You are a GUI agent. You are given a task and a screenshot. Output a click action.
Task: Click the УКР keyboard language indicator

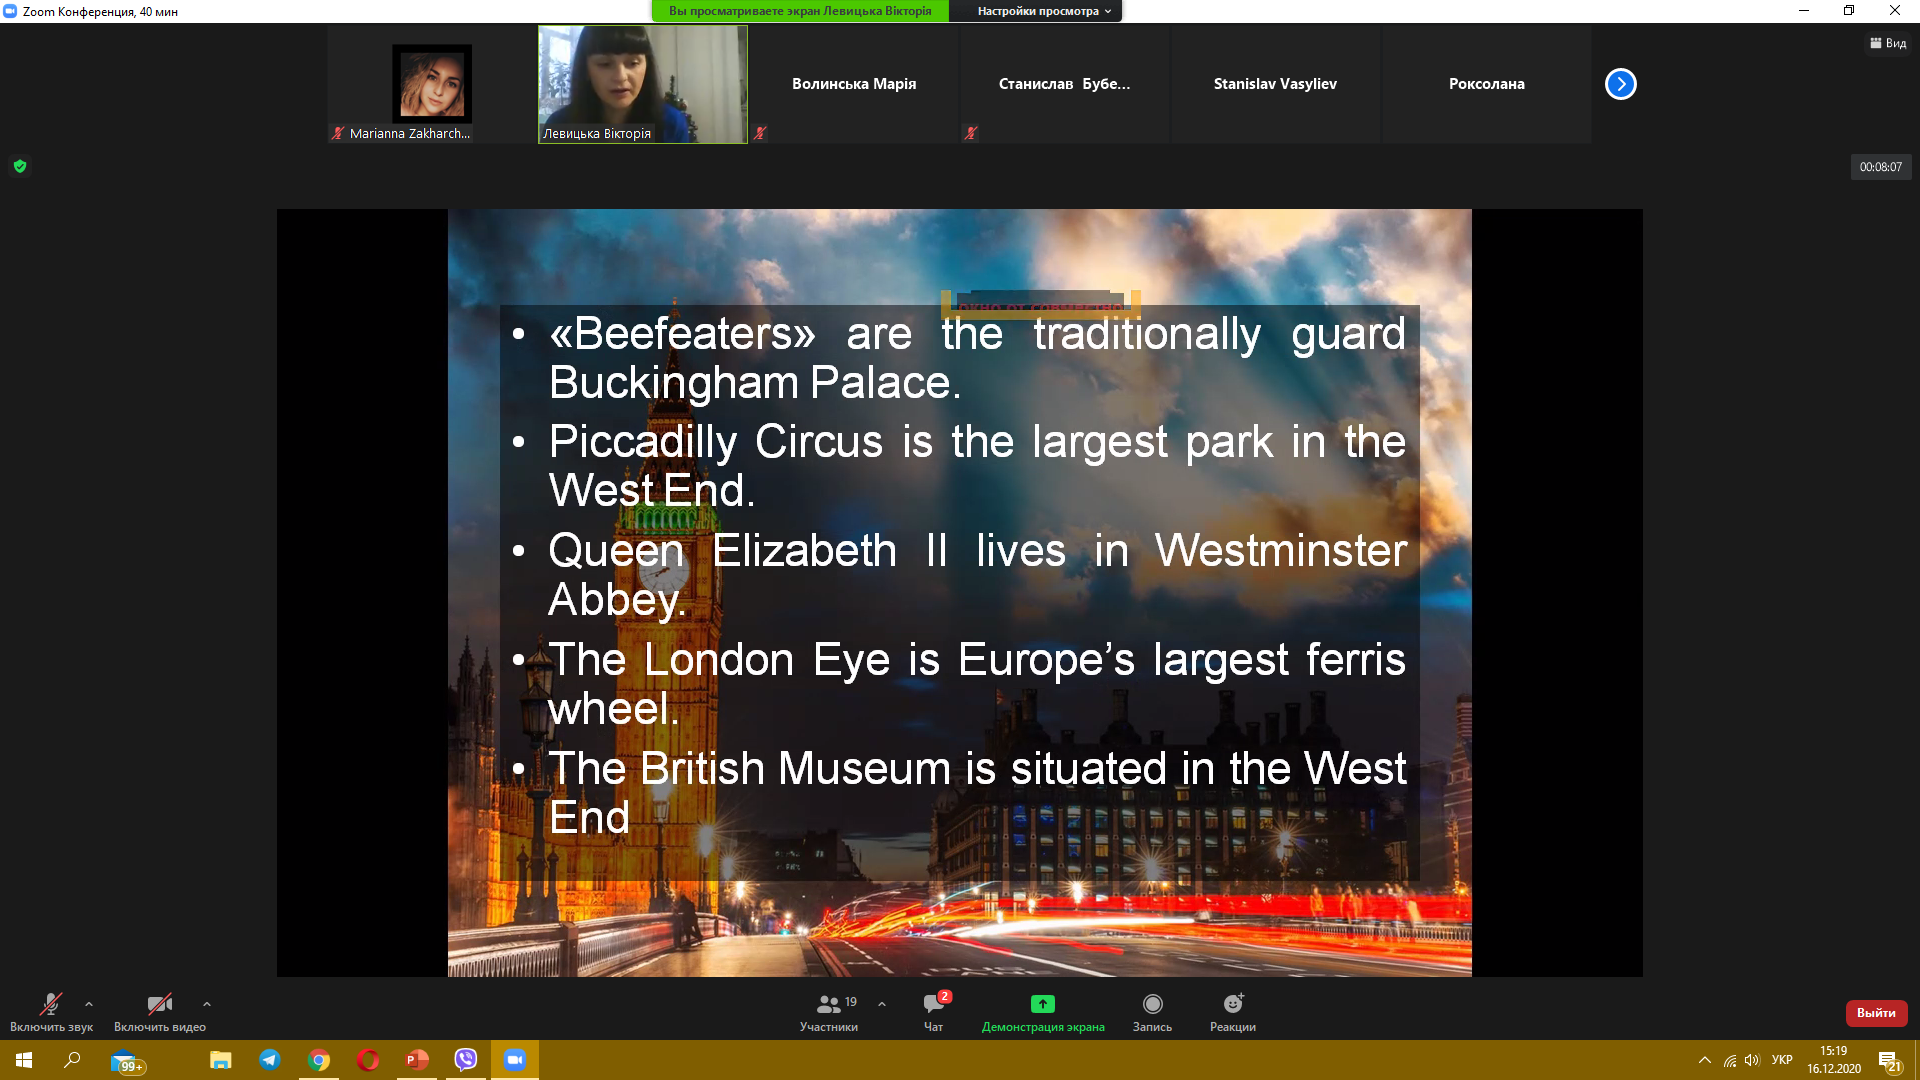tap(1782, 1060)
